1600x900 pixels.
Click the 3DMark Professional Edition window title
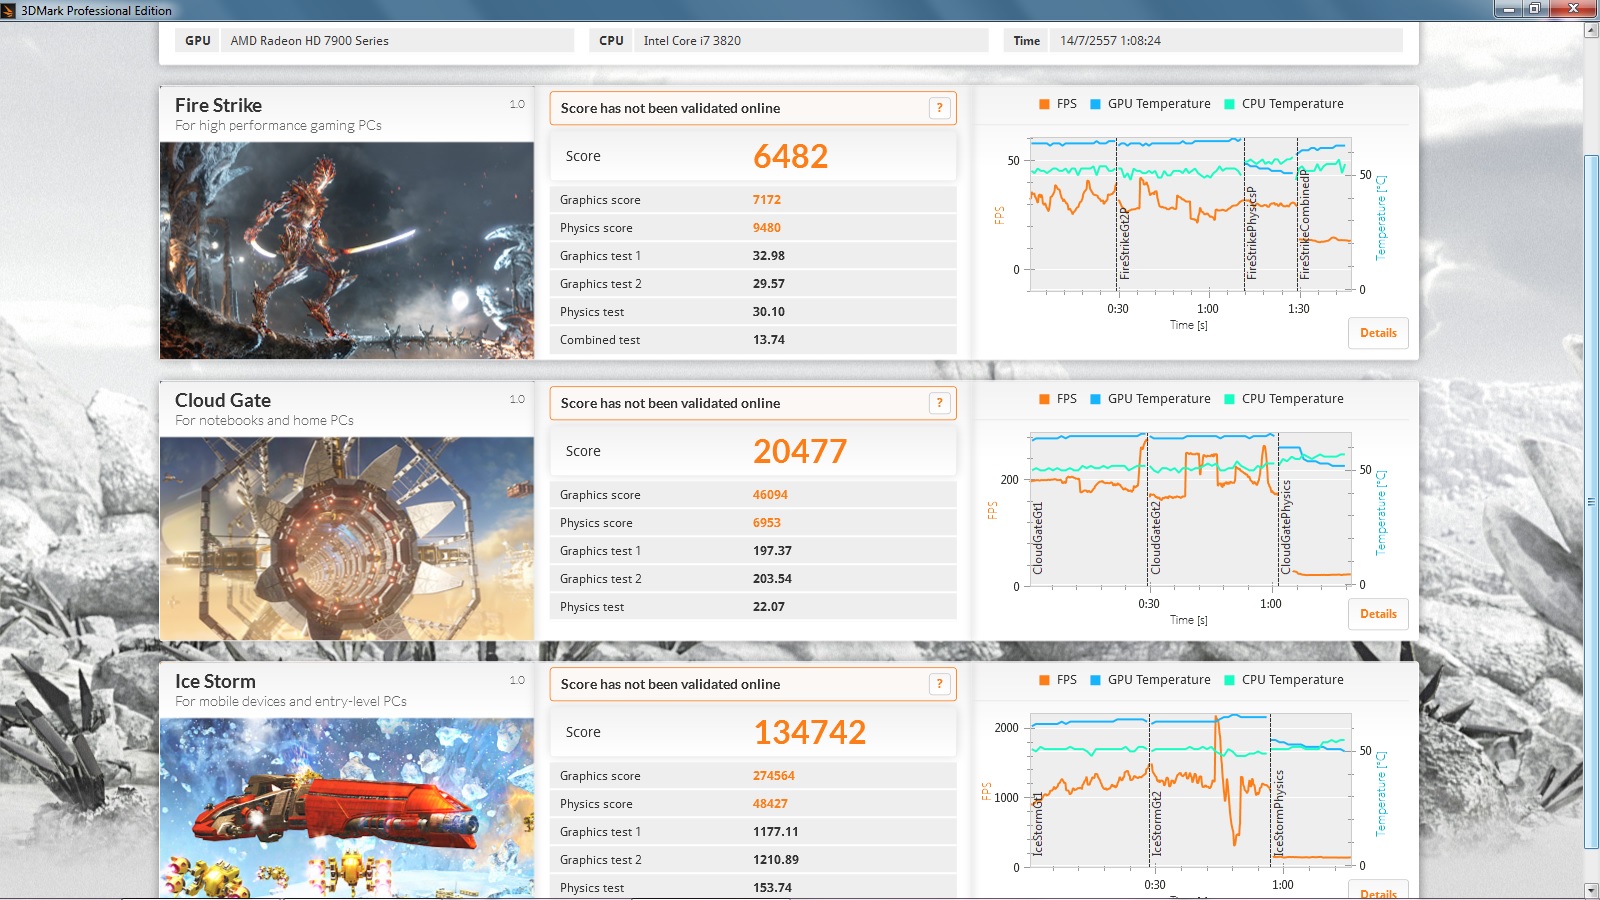click(x=96, y=11)
